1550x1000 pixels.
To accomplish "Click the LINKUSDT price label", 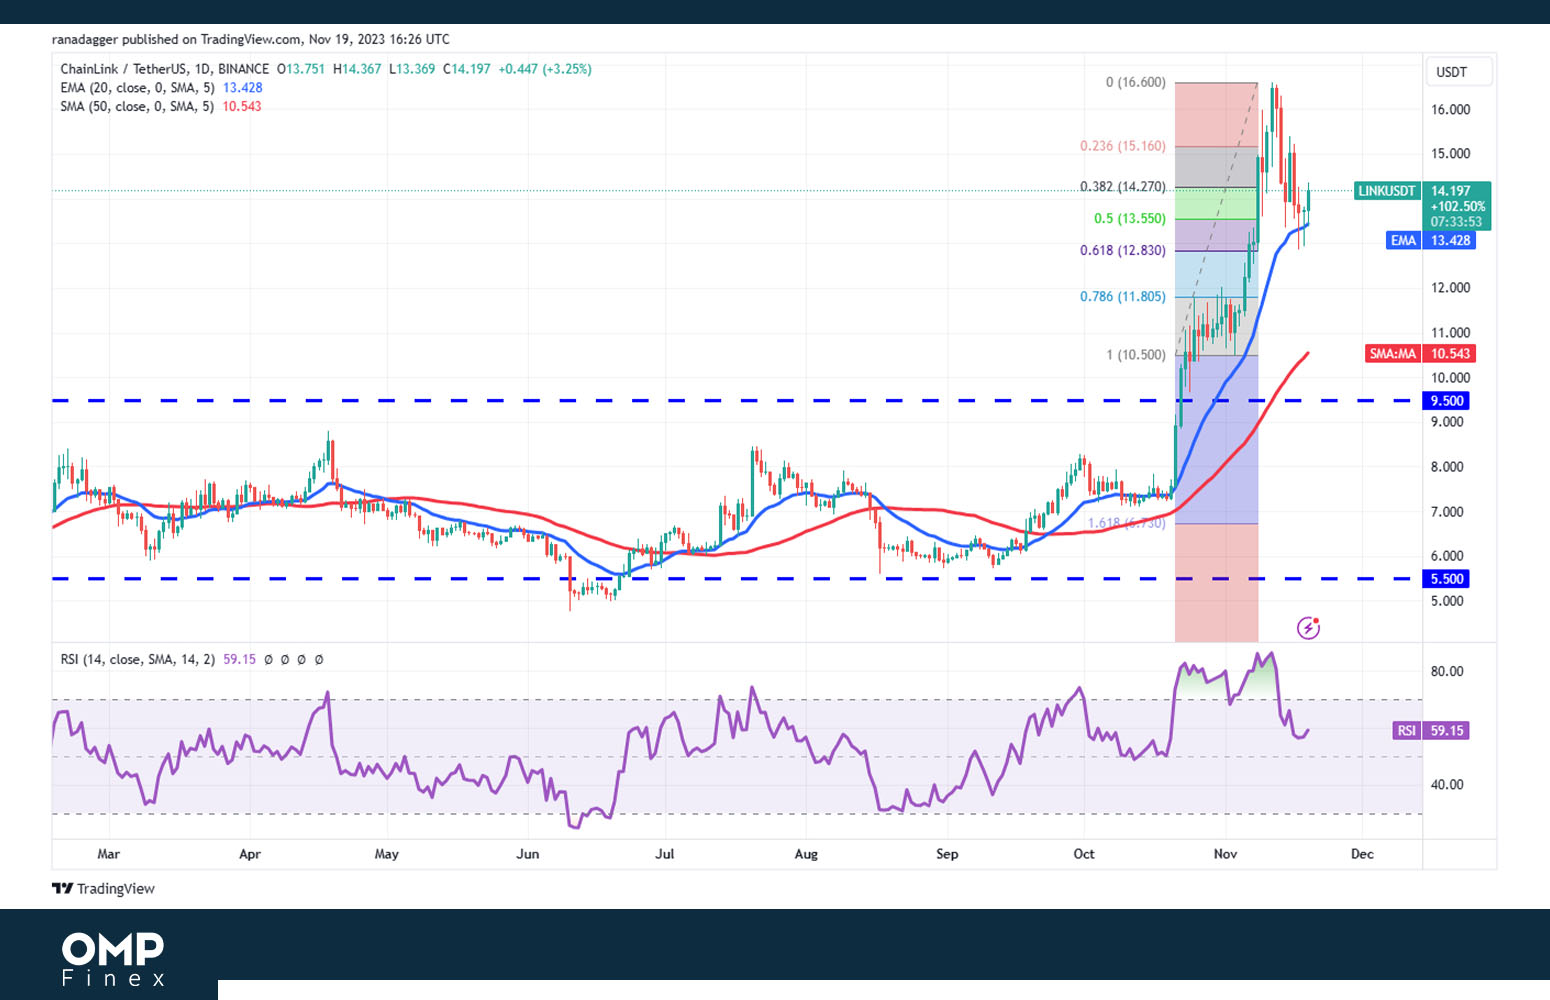I will [1387, 191].
